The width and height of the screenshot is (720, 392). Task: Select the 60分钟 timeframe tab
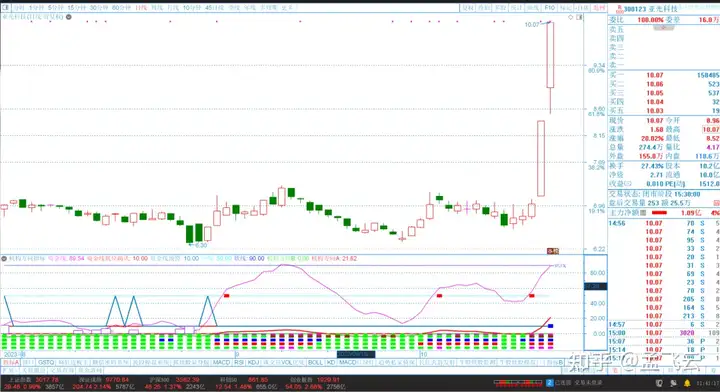click(121, 8)
